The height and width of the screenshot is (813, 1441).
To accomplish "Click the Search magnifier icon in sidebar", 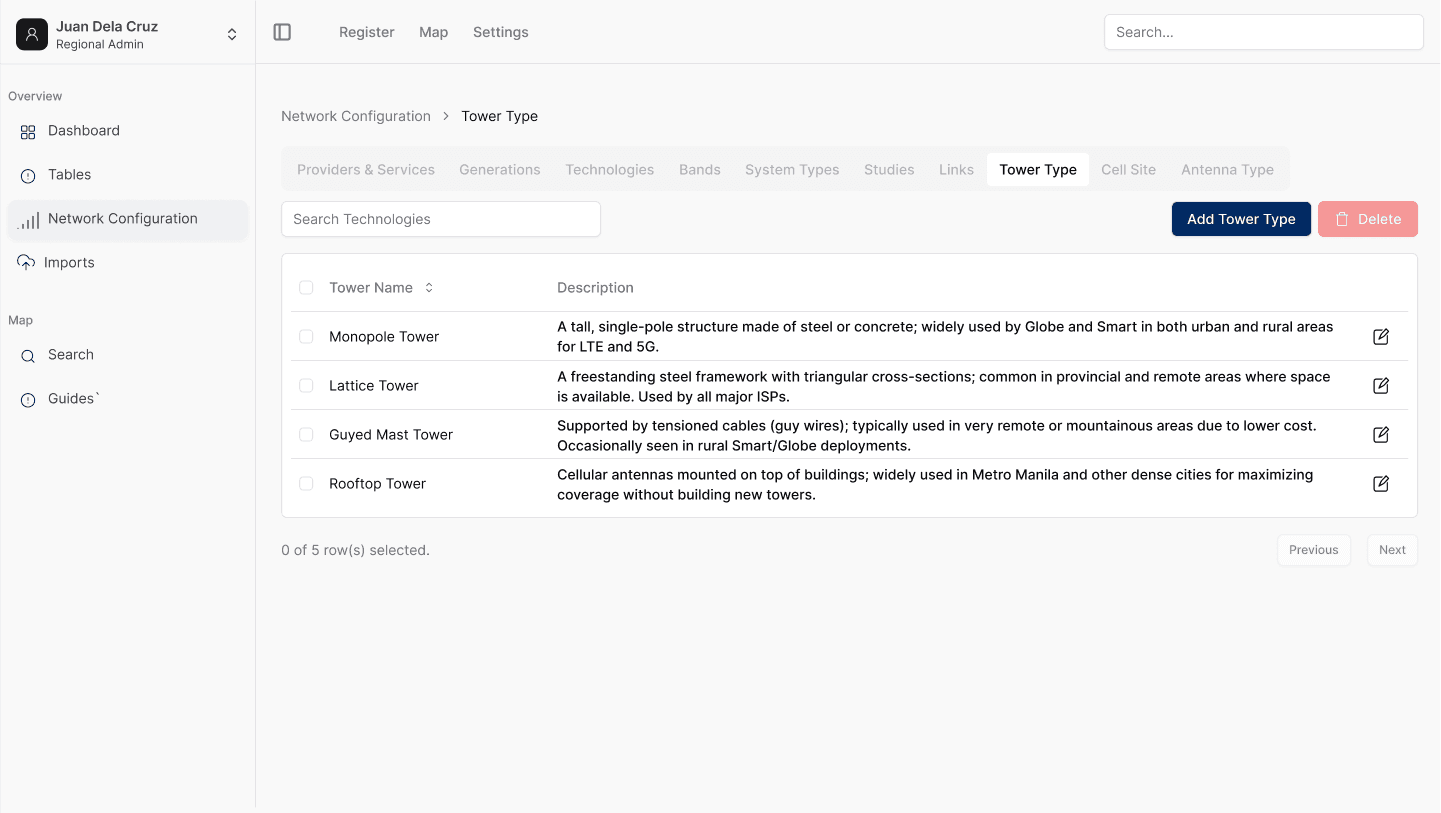I will pyautogui.click(x=28, y=355).
